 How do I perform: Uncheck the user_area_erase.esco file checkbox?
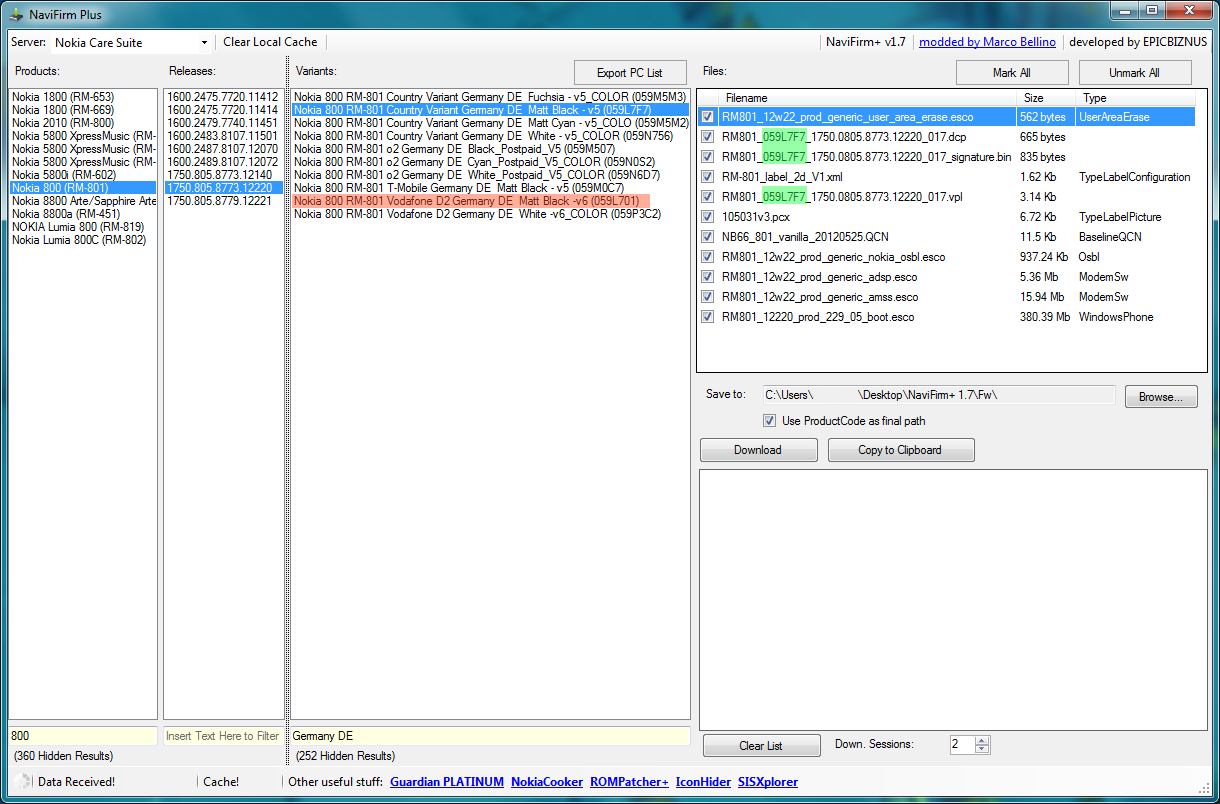click(708, 117)
